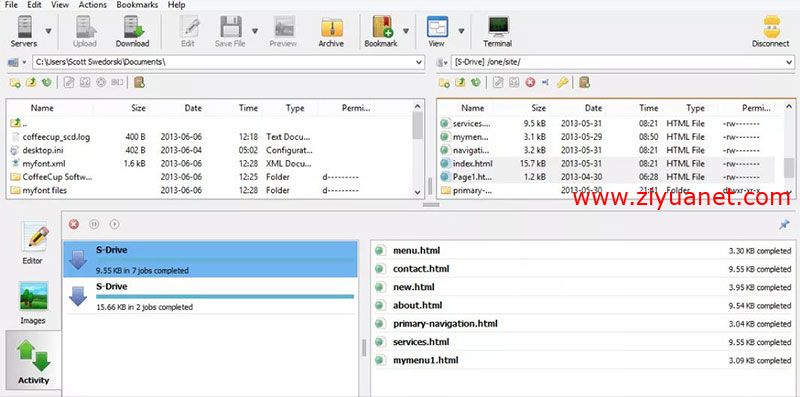
Task: Select the Activity side panel
Action: (34, 360)
